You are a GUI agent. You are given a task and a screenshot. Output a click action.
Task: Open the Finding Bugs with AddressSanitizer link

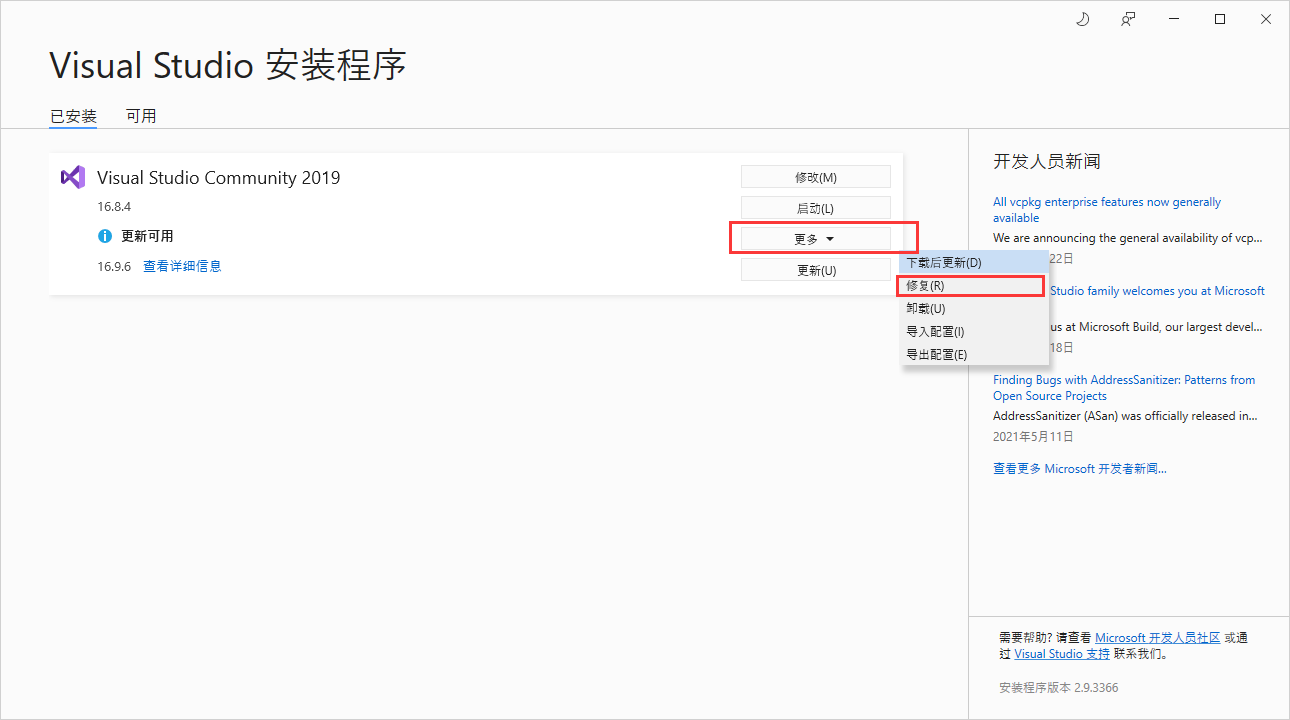tap(1124, 388)
